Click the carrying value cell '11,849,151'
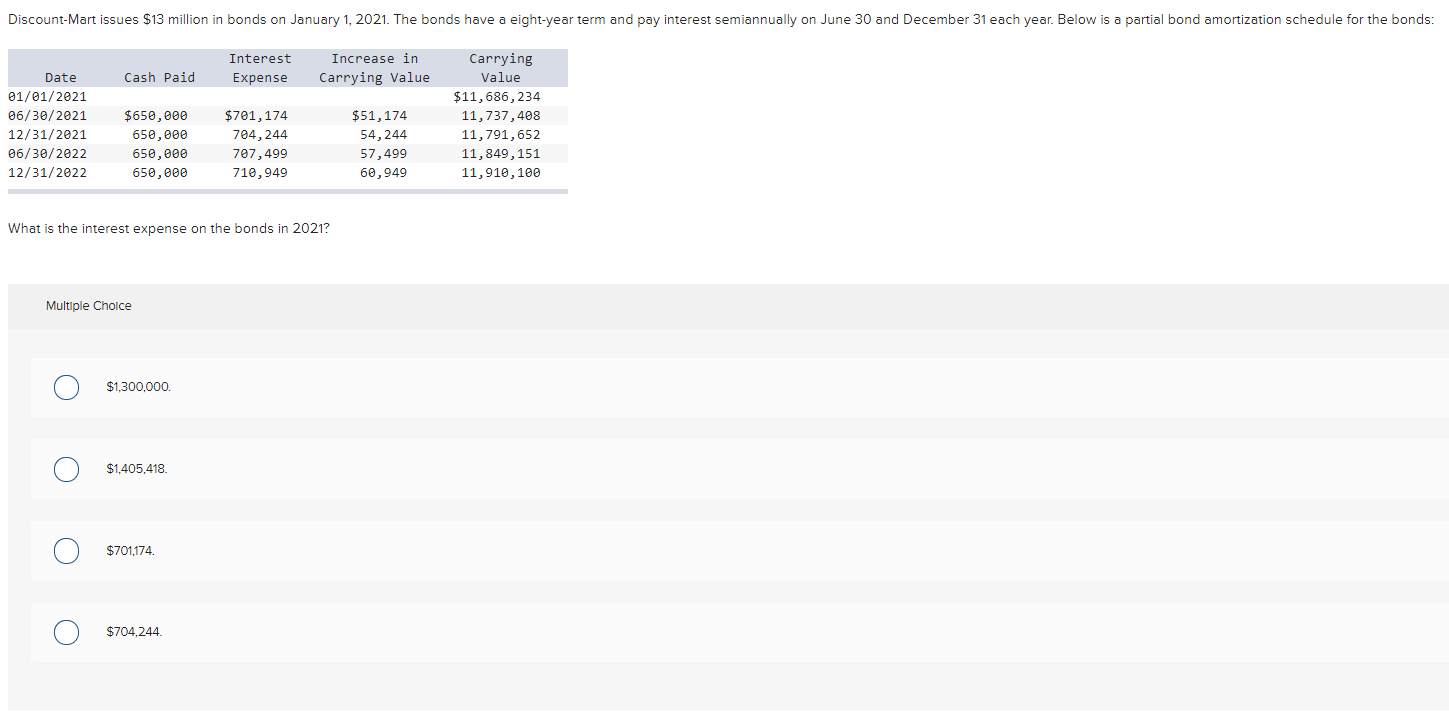 point(501,154)
